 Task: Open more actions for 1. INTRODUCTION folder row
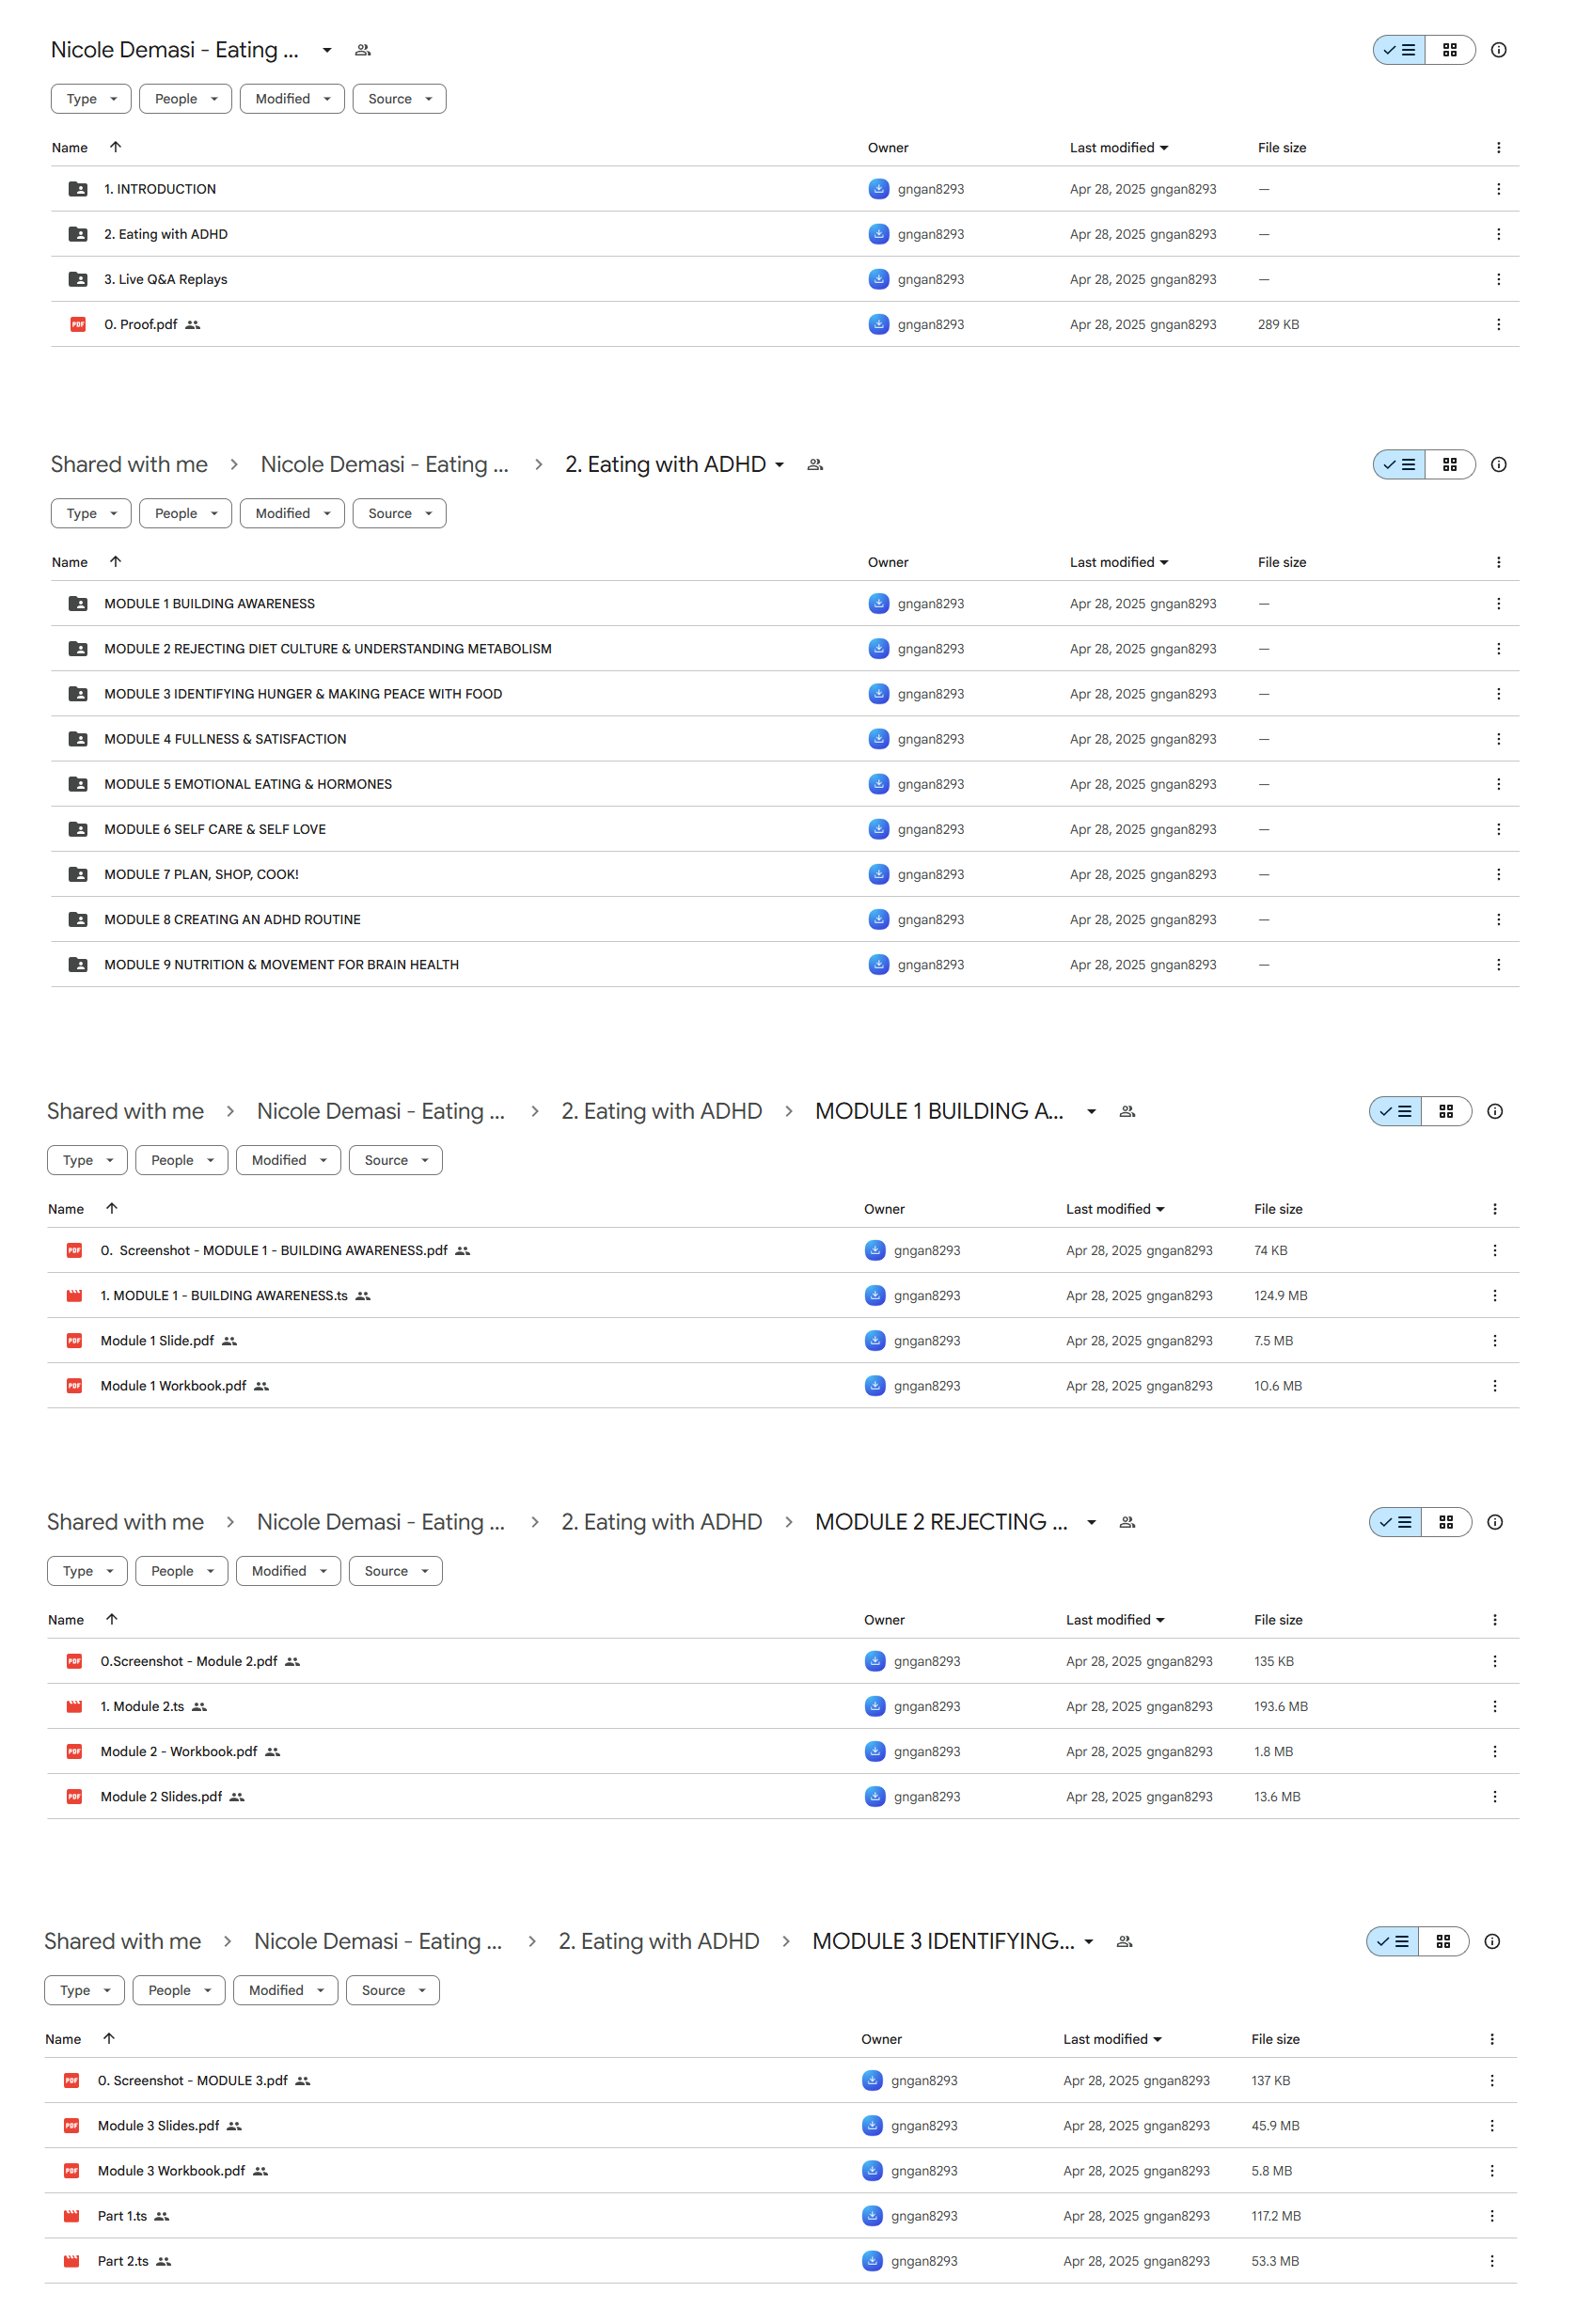point(1497,189)
